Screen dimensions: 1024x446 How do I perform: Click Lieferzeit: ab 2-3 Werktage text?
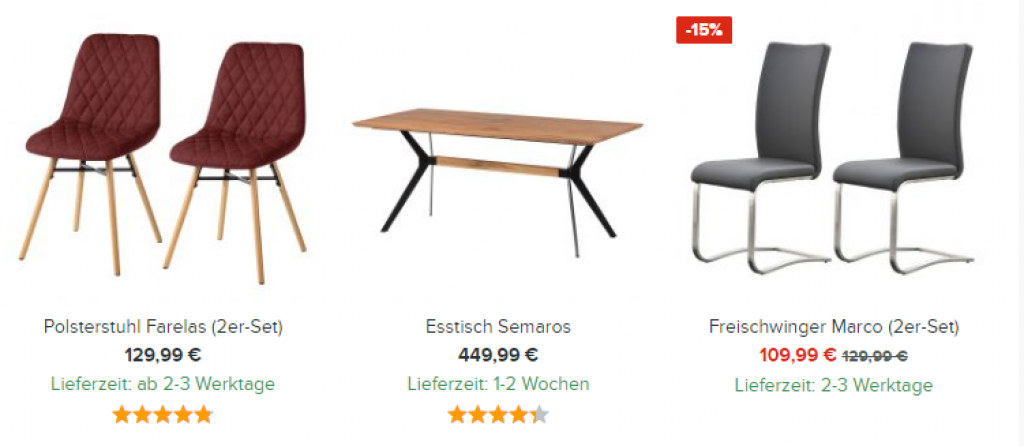pyautogui.click(x=163, y=384)
